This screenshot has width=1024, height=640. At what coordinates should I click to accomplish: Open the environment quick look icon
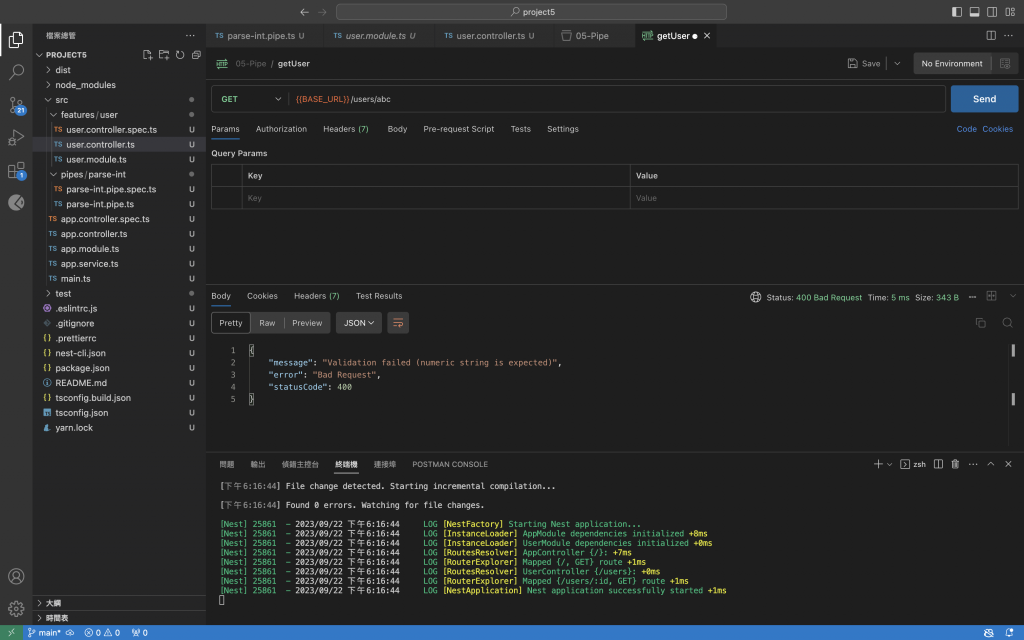click(x=1005, y=63)
